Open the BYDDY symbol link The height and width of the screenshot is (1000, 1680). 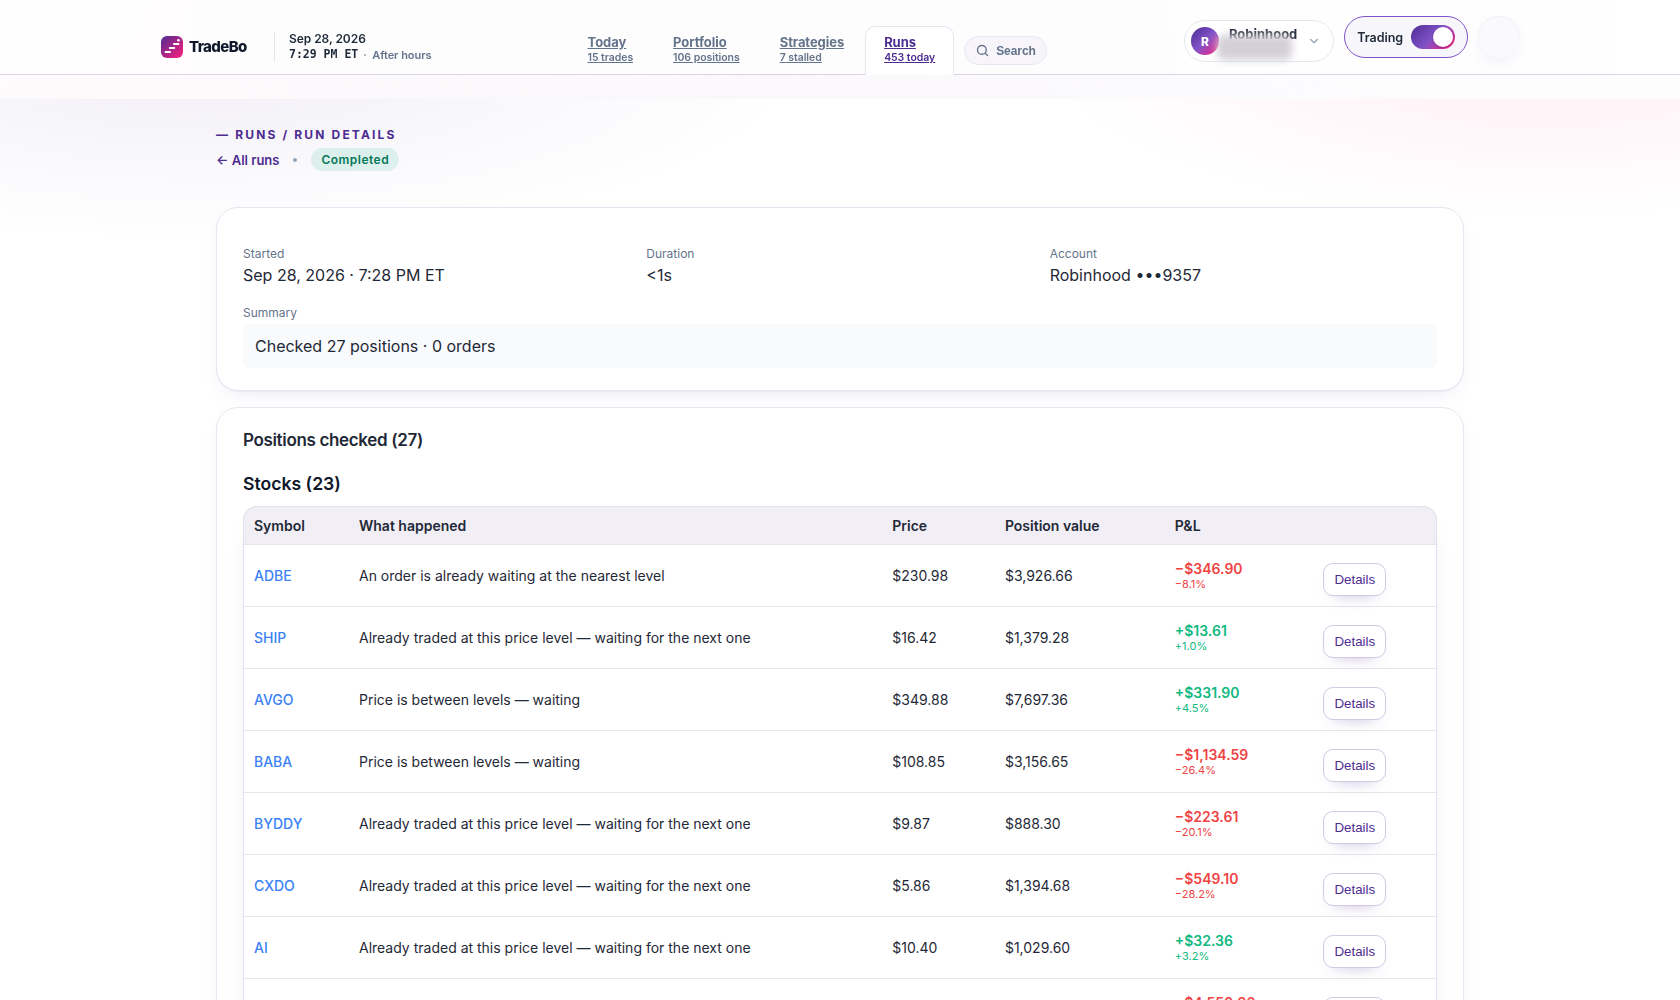(278, 824)
